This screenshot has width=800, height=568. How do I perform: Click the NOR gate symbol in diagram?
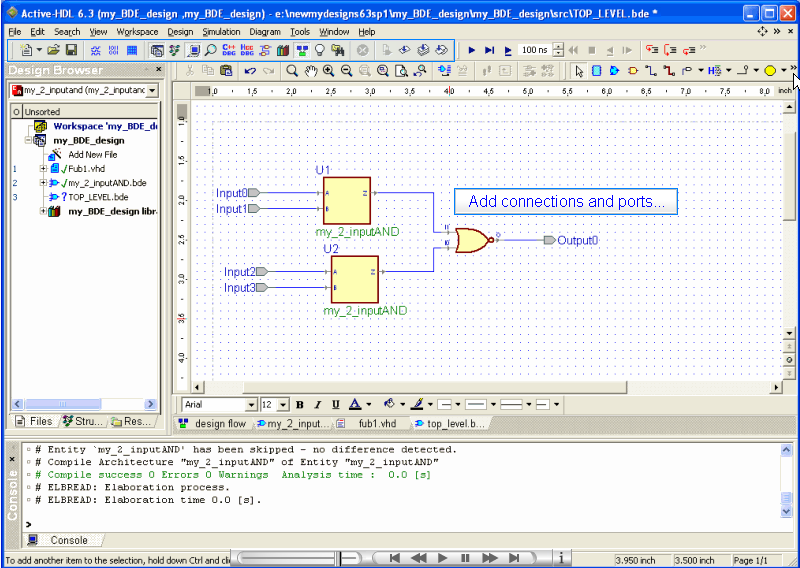472,240
